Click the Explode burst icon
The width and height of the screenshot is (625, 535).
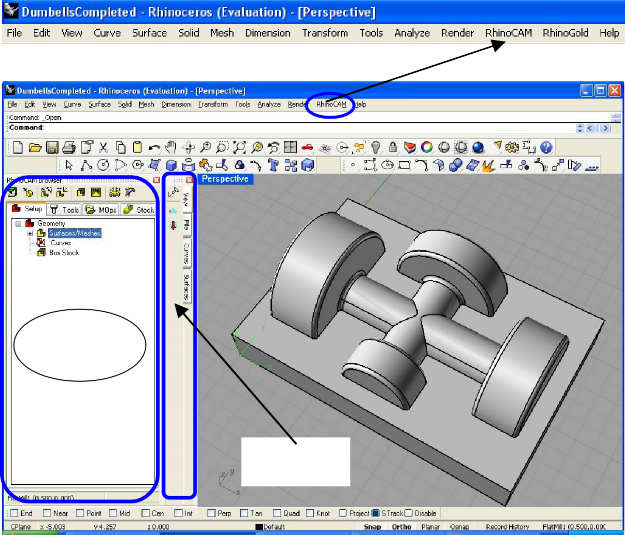click(489, 165)
